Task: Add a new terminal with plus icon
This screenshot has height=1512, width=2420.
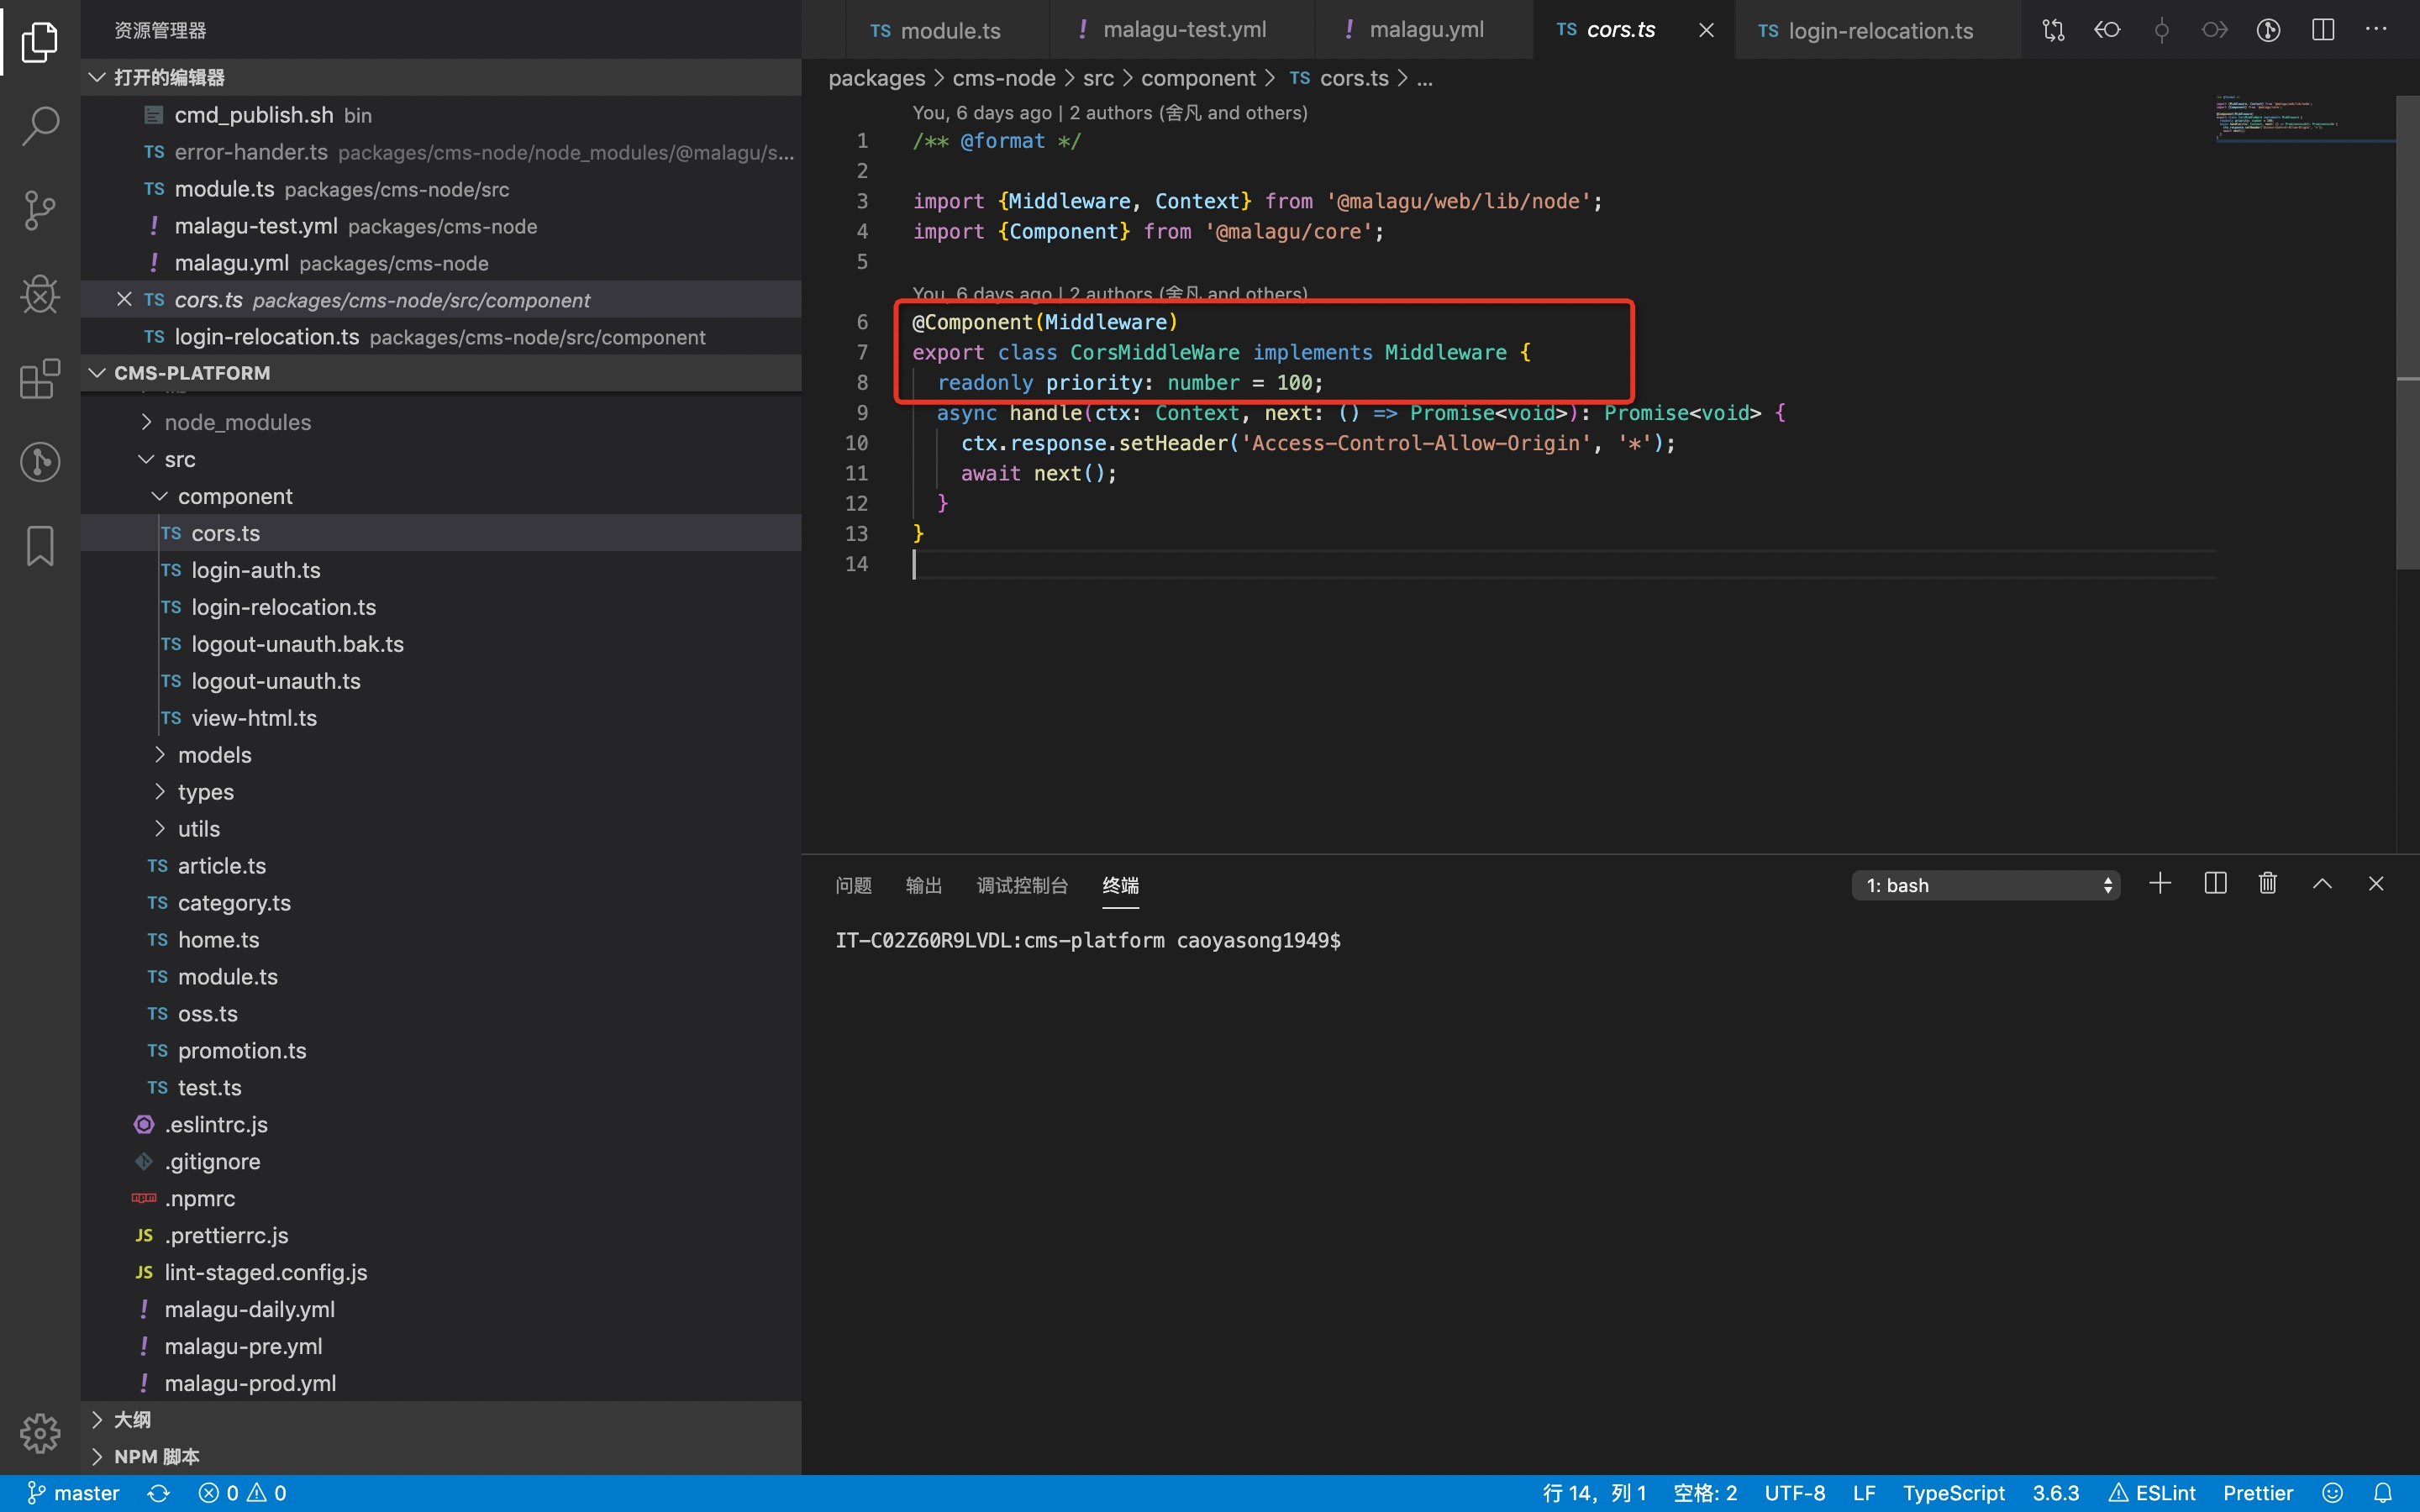Action: pos(2160,884)
